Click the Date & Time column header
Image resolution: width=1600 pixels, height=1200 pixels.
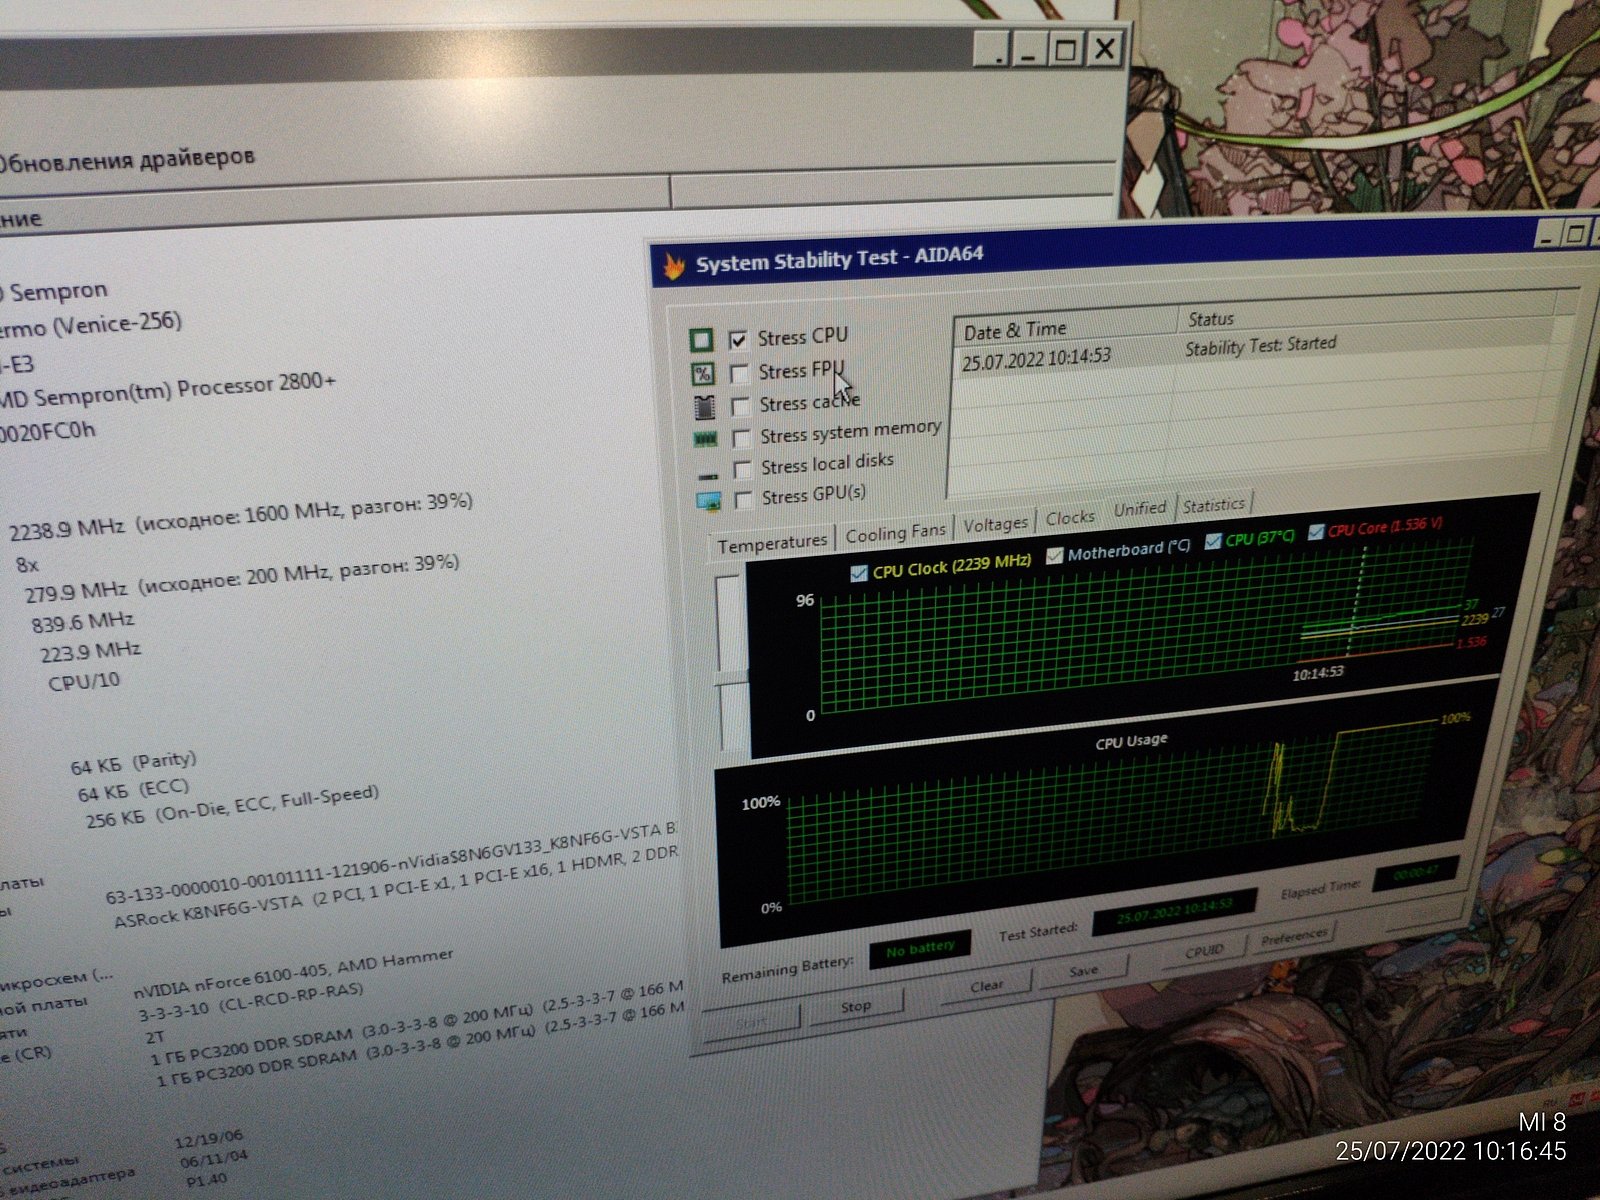(x=1066, y=329)
